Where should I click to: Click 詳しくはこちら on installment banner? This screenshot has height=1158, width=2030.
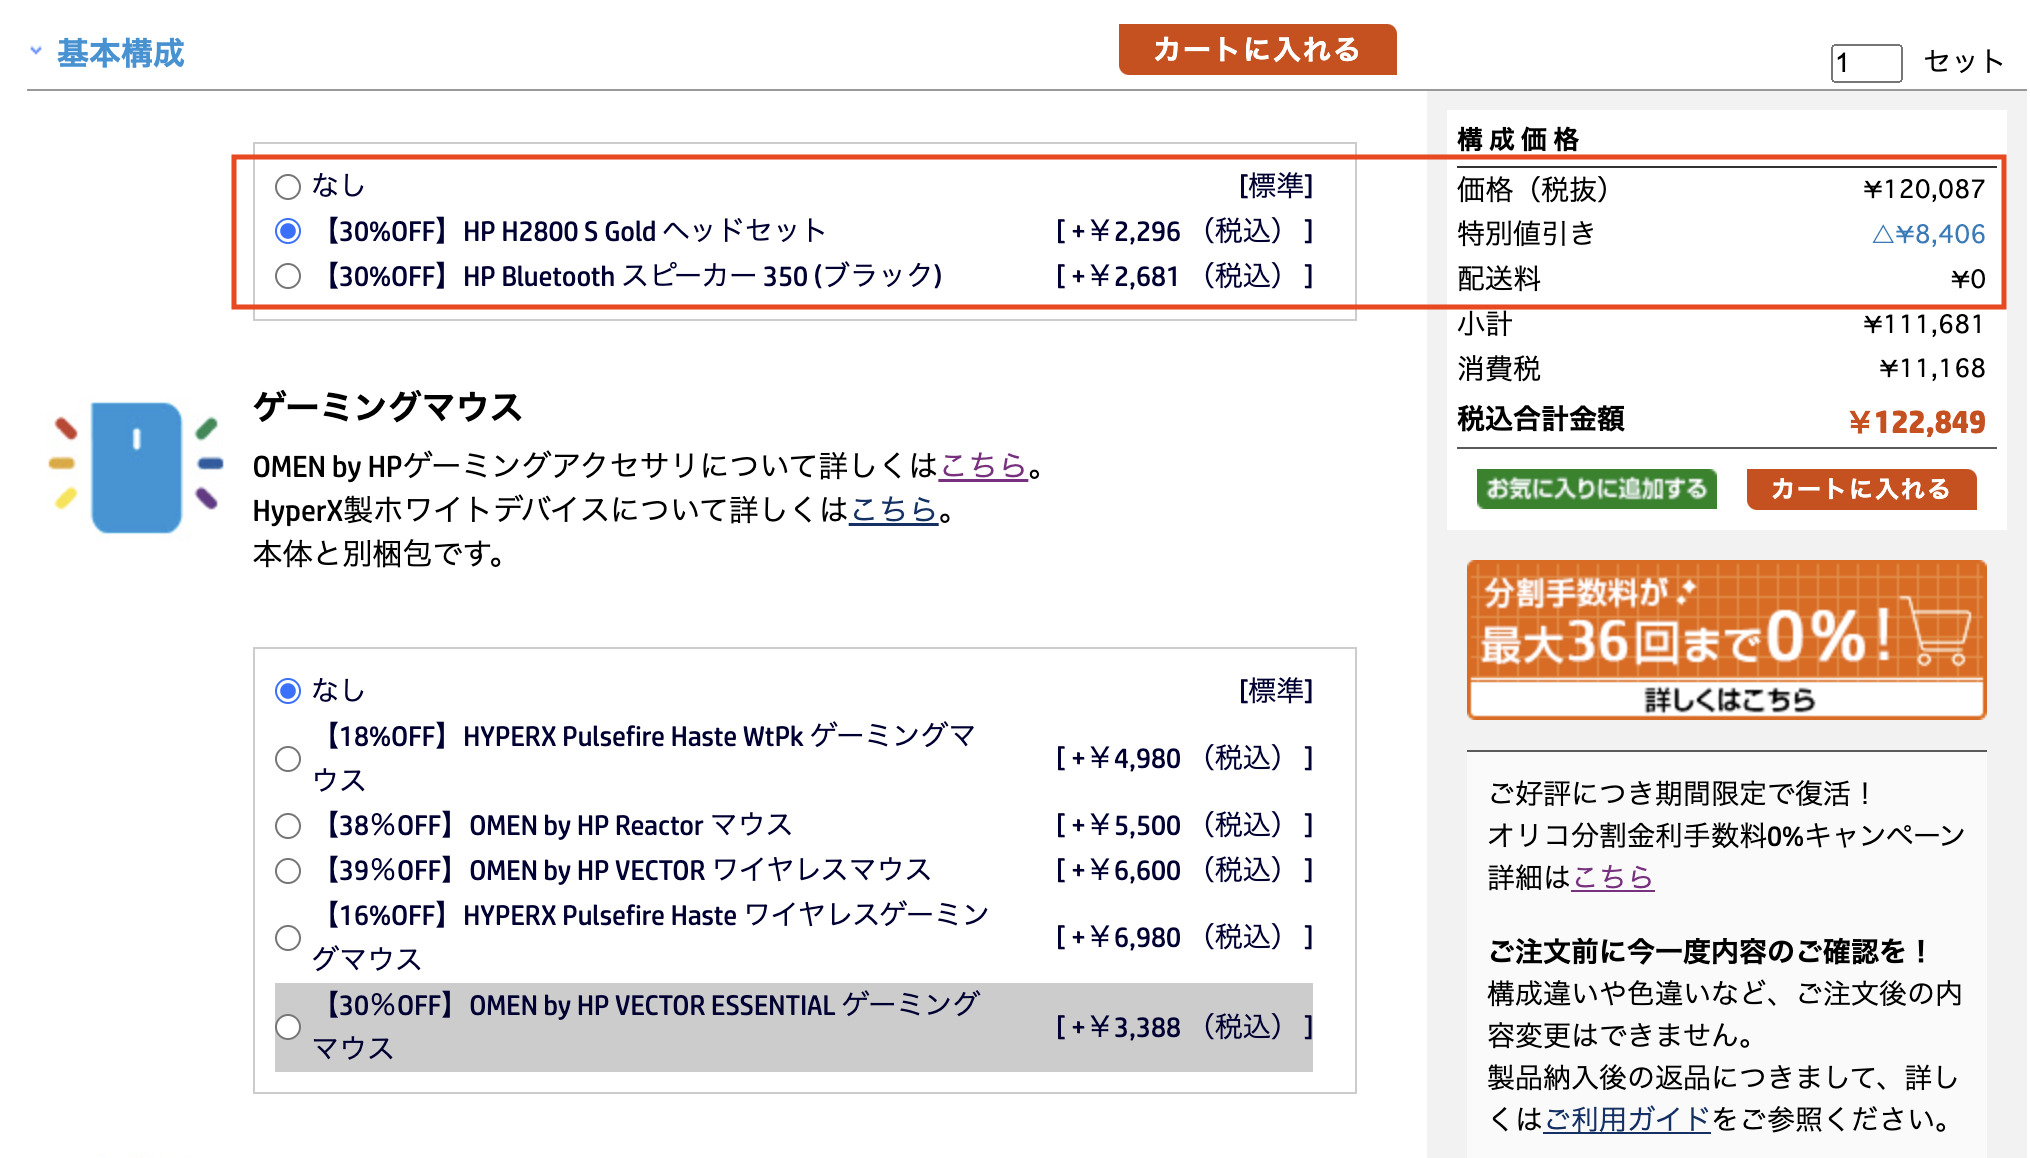(x=1729, y=700)
